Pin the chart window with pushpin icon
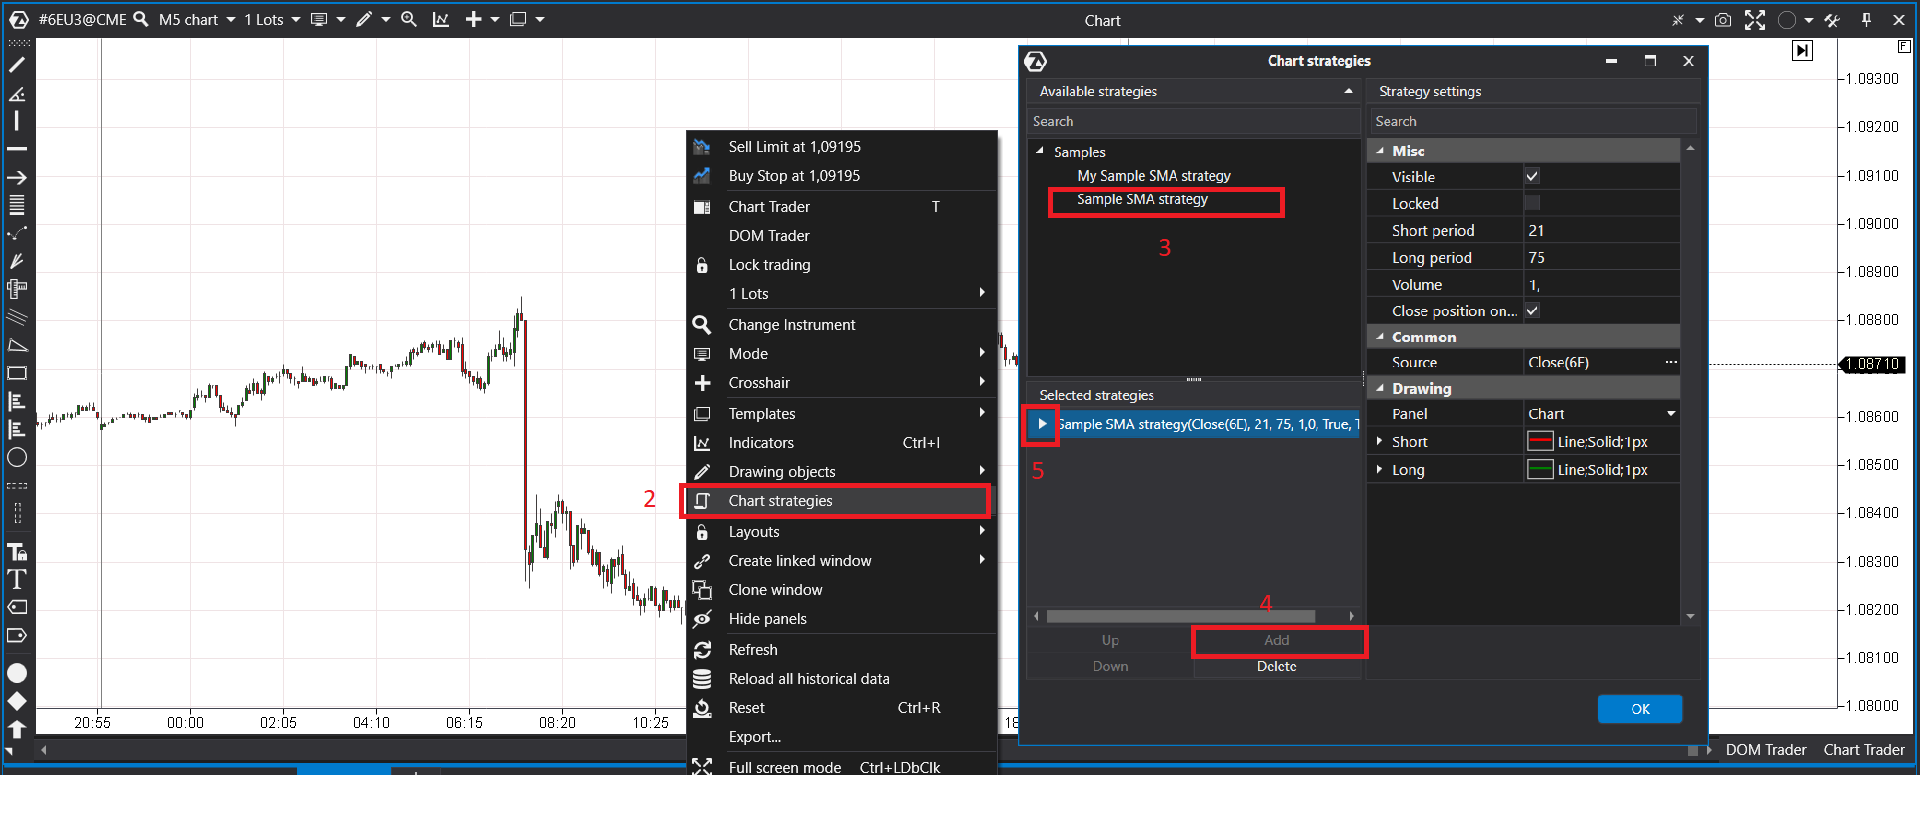 [x=1866, y=20]
